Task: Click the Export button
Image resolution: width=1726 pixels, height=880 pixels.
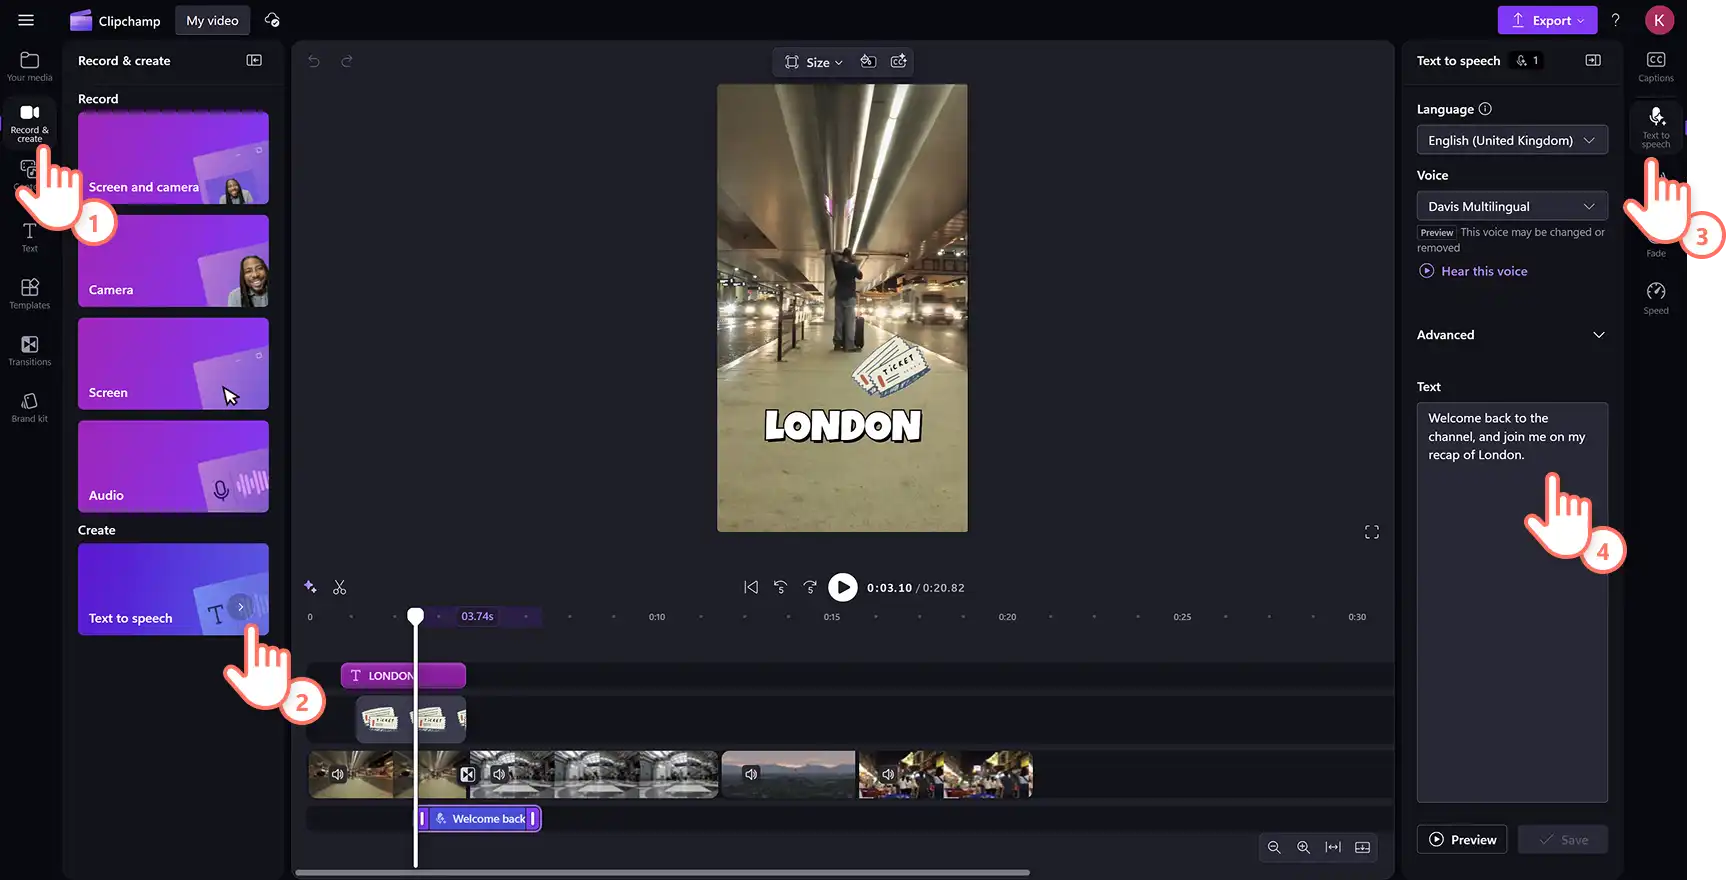Action: coord(1547,20)
